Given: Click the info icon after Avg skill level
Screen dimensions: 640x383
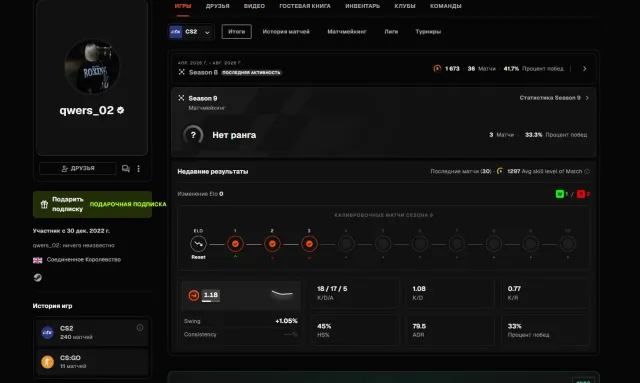Looking at the screenshot, I should click(587, 171).
